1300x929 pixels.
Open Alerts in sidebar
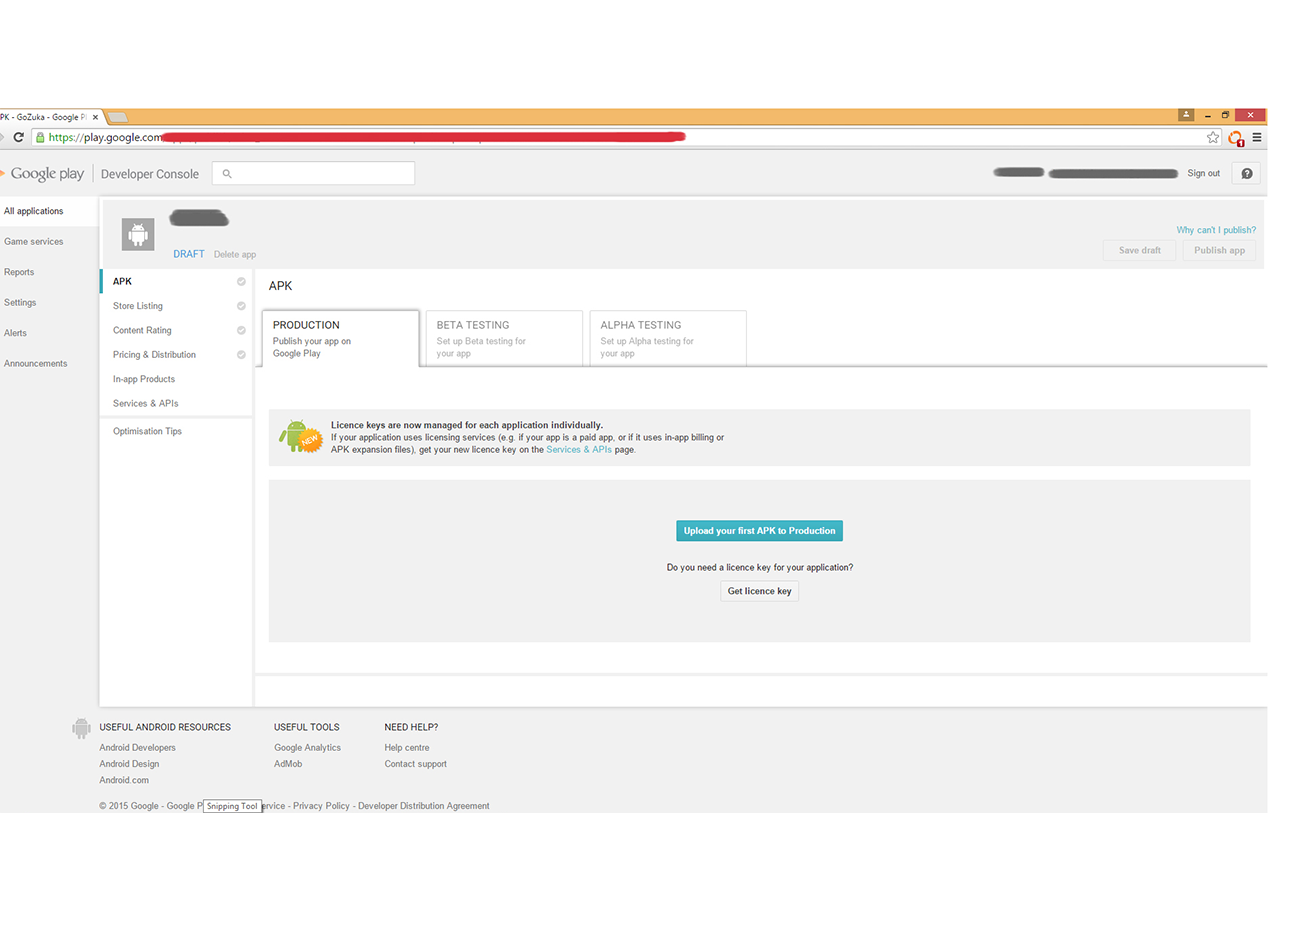pyautogui.click(x=16, y=333)
